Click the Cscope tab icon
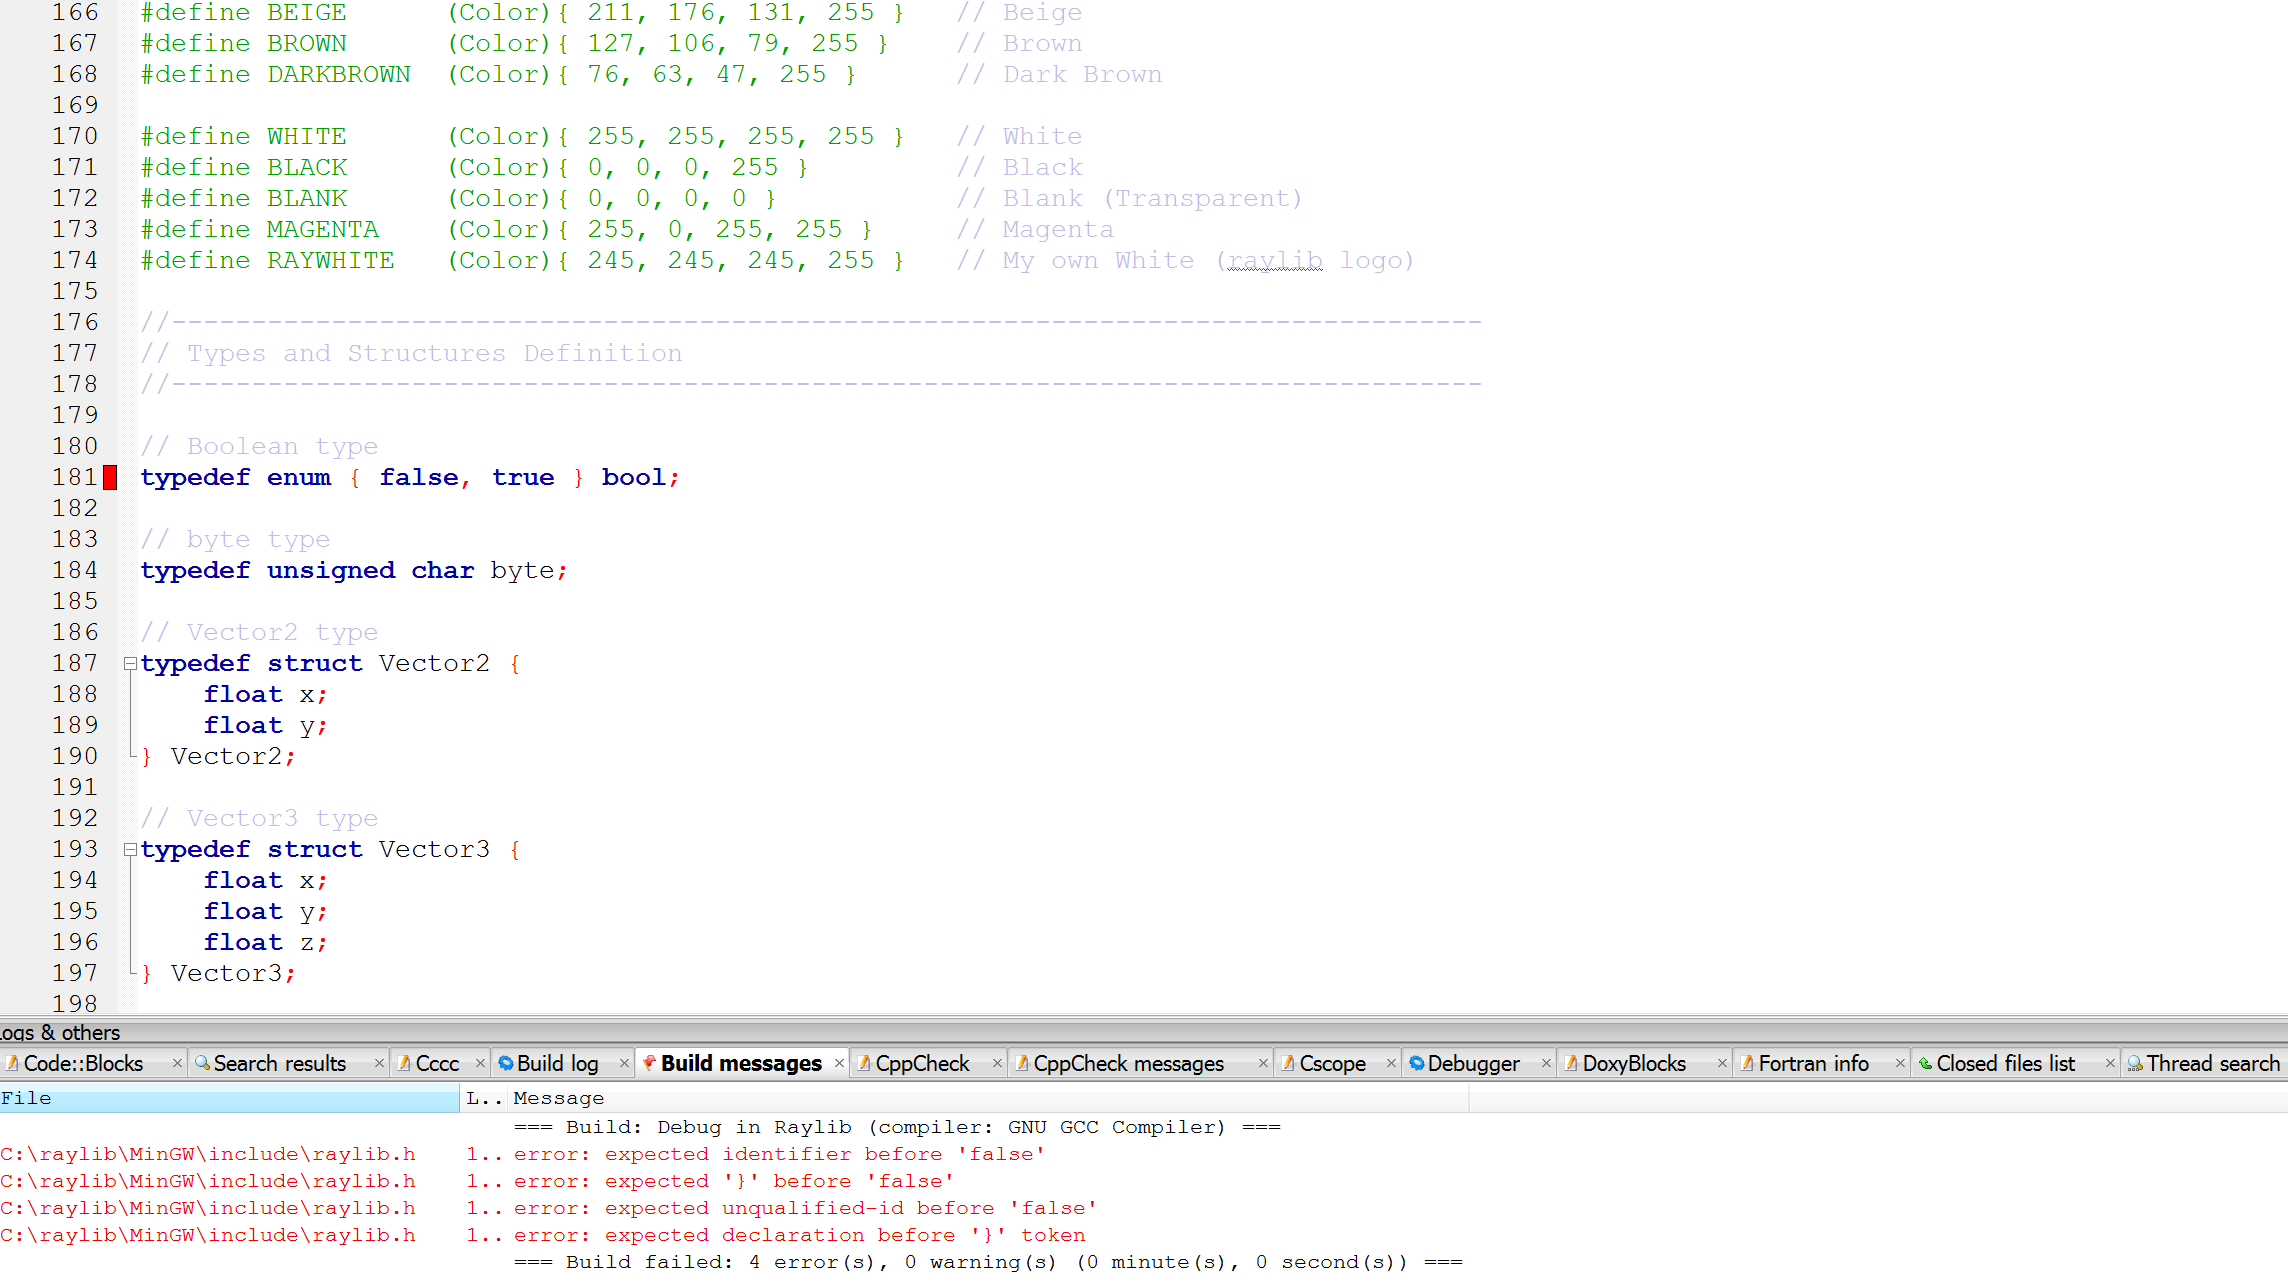This screenshot has width=2288, height=1288. (1290, 1063)
